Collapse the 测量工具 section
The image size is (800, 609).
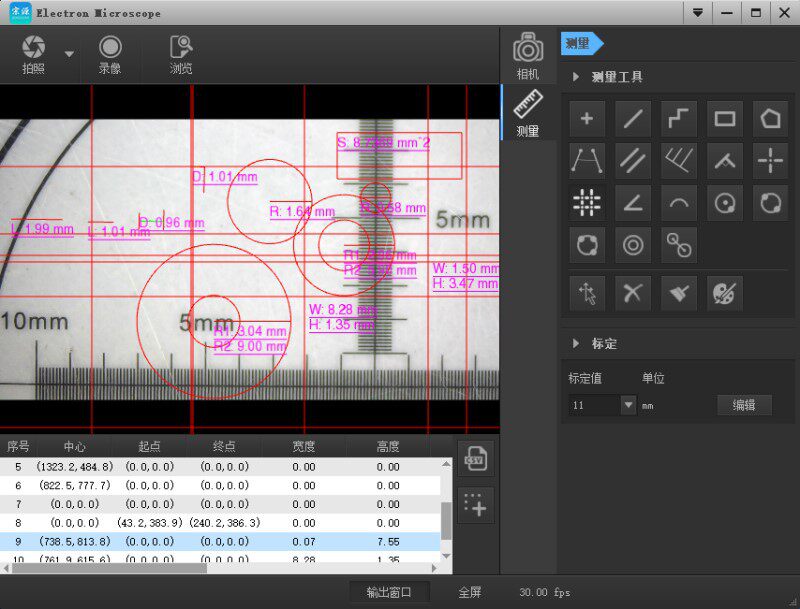576,77
